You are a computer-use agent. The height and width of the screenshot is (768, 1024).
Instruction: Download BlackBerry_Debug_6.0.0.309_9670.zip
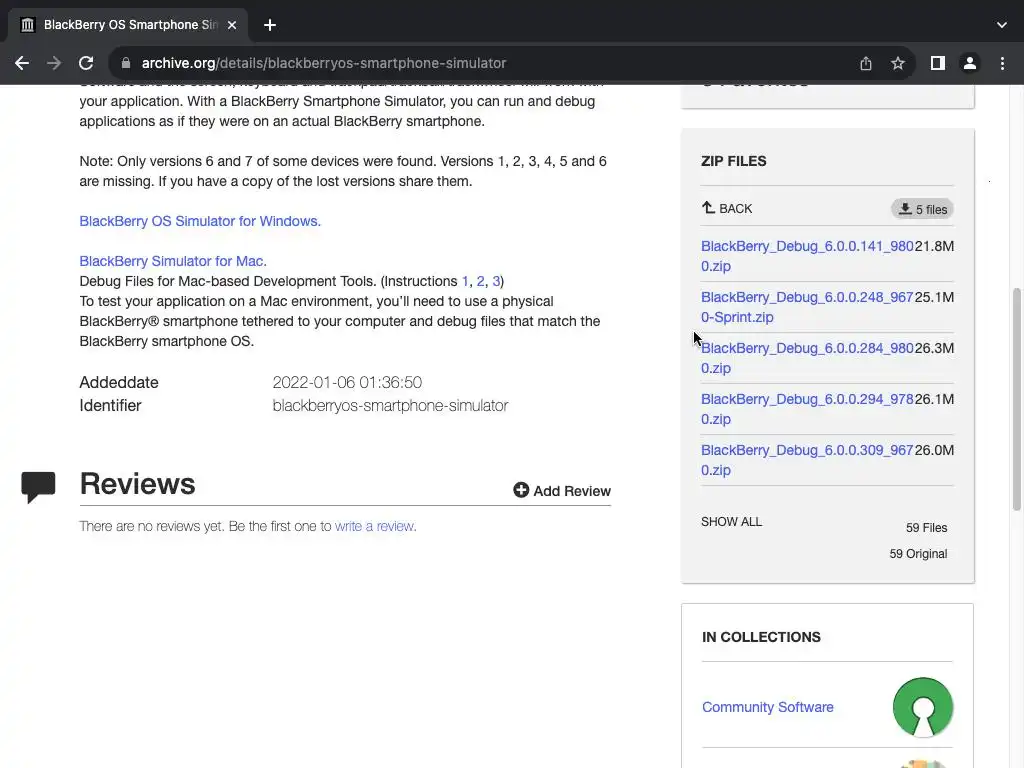807,460
